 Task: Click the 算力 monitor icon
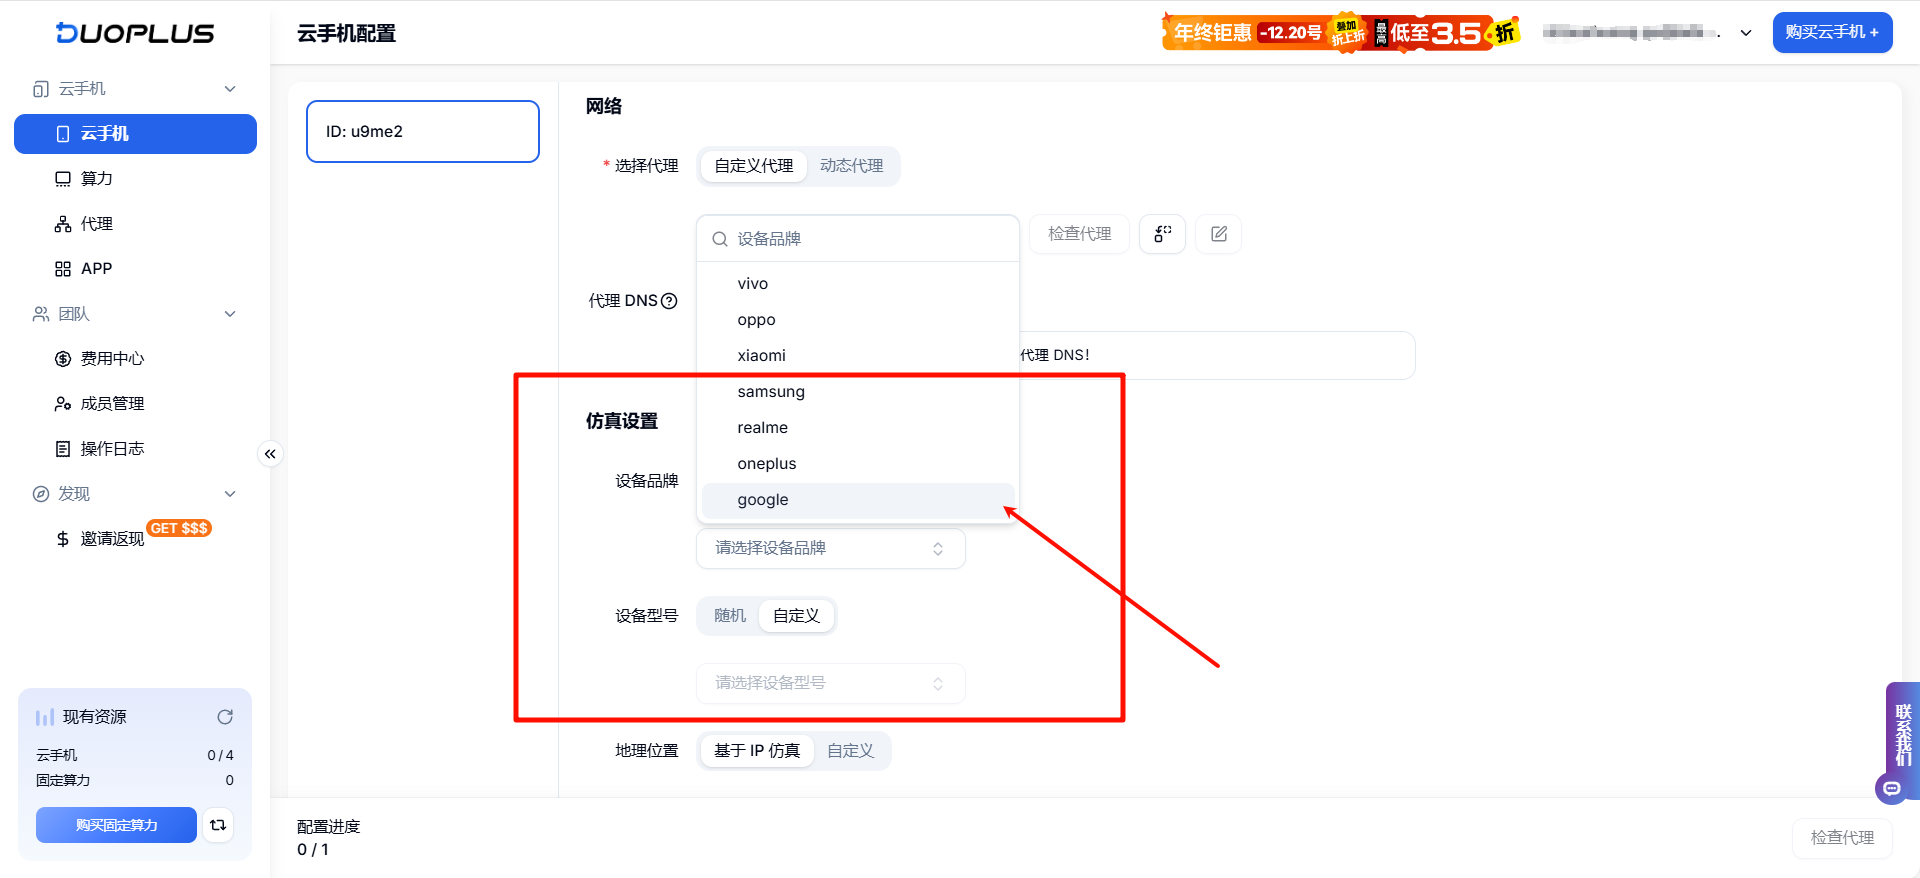[63, 179]
